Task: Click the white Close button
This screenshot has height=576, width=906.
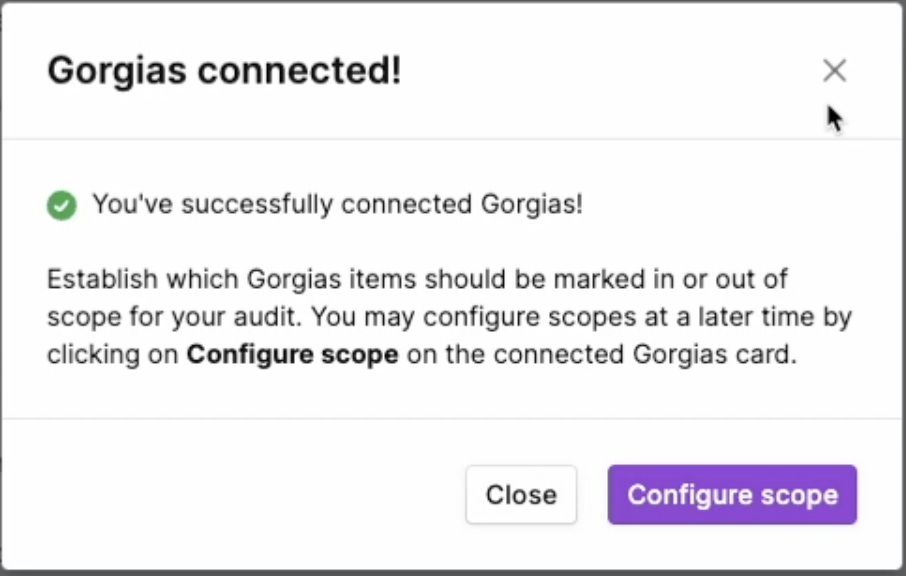Action: 521,495
